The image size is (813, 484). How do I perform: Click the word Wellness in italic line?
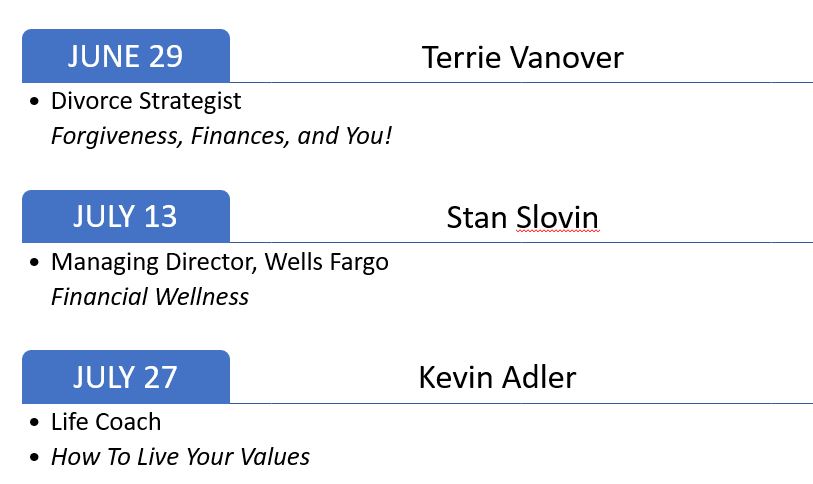tap(202, 297)
